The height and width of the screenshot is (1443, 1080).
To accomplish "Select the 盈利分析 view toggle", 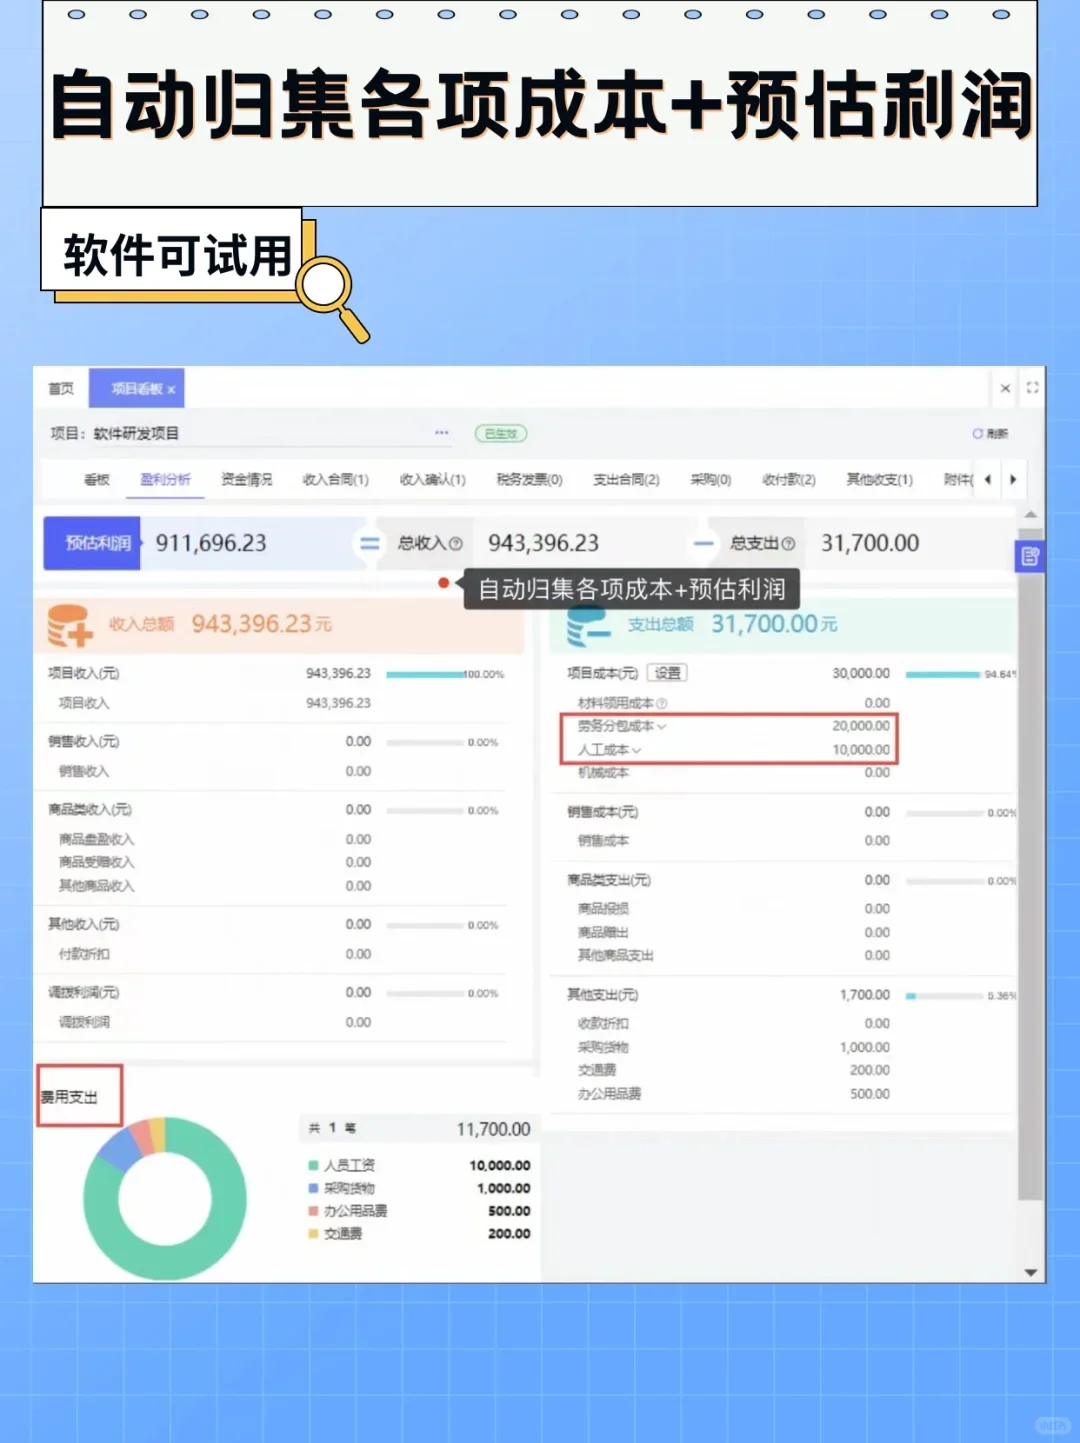I will click(165, 479).
